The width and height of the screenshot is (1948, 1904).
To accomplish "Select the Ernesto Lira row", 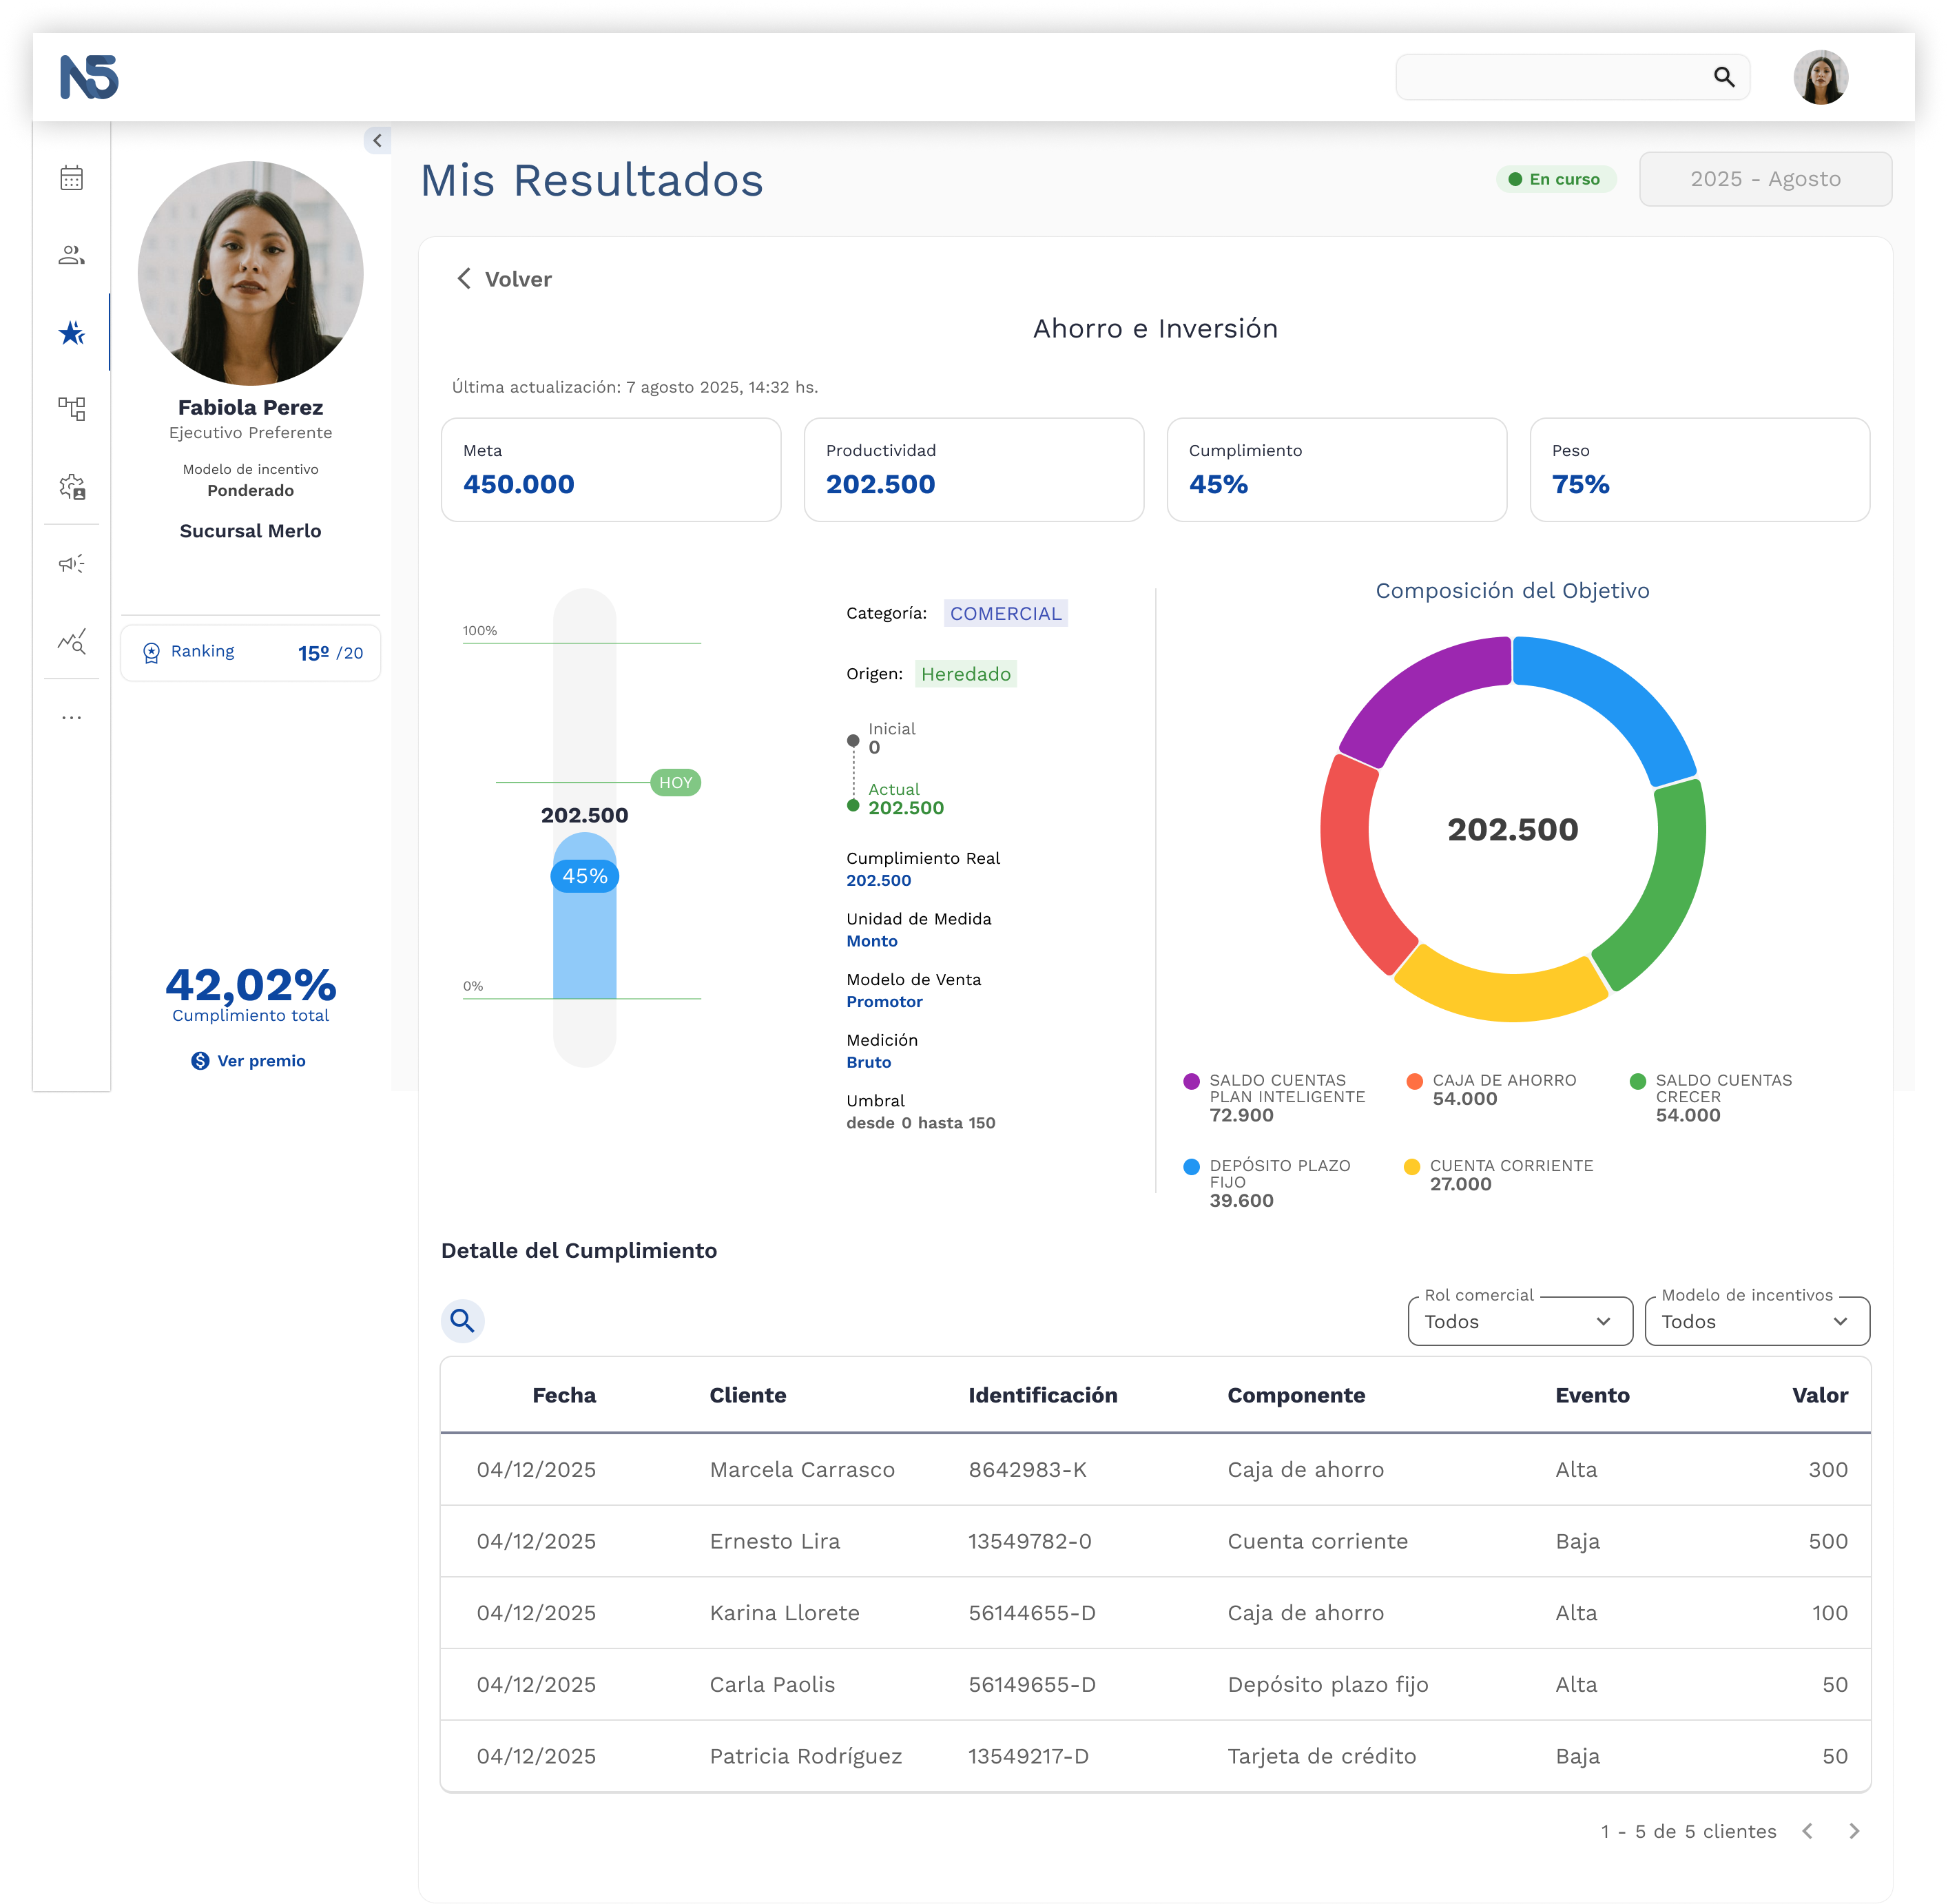I will [1155, 1541].
